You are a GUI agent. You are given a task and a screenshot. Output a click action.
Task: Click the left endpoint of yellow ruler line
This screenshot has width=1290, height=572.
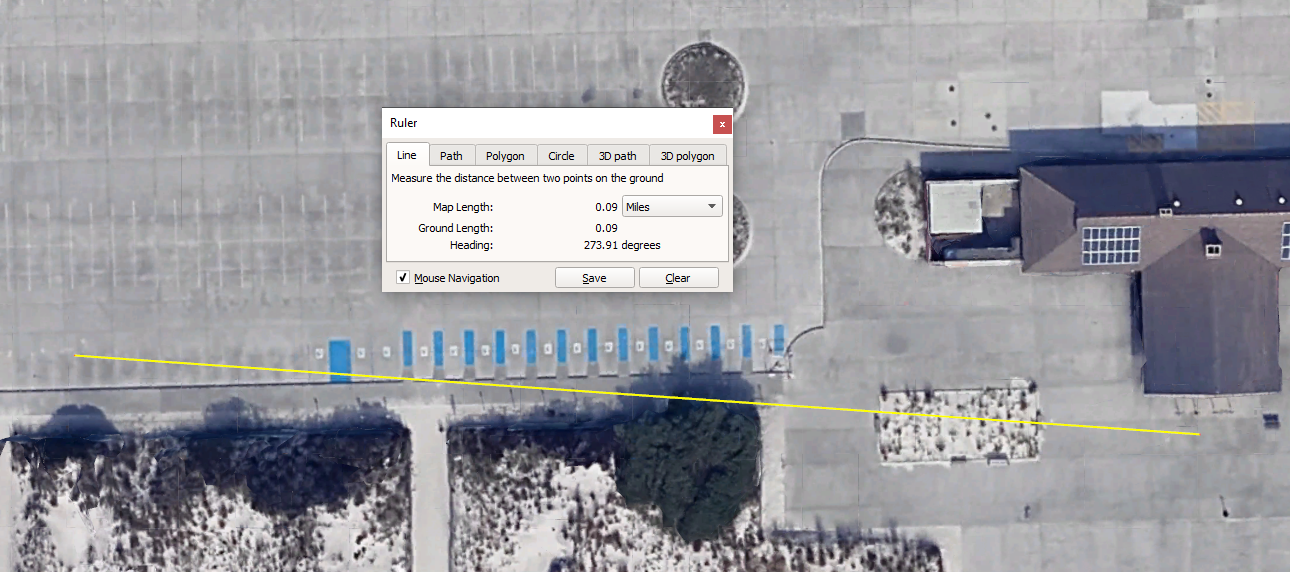[77, 355]
